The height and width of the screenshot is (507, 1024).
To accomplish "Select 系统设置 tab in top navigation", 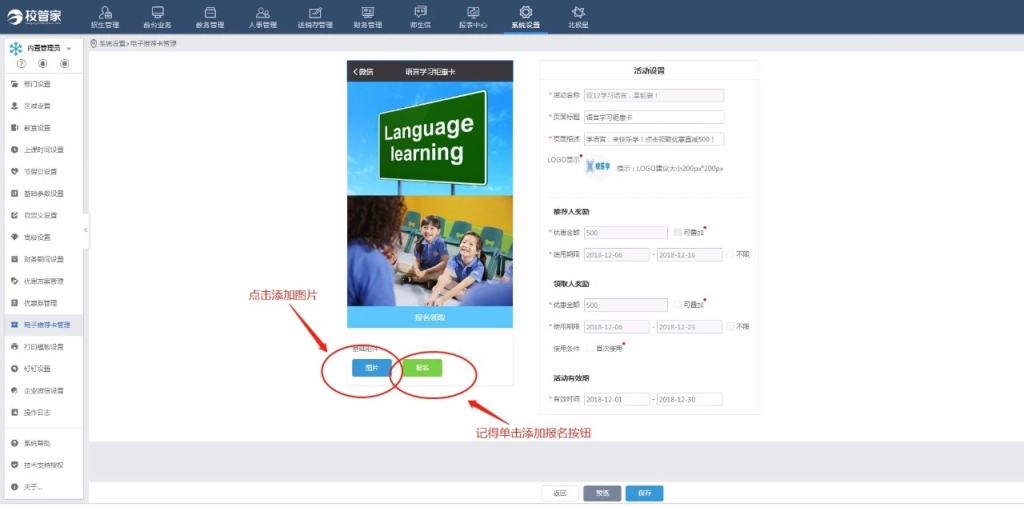I will pyautogui.click(x=525, y=16).
